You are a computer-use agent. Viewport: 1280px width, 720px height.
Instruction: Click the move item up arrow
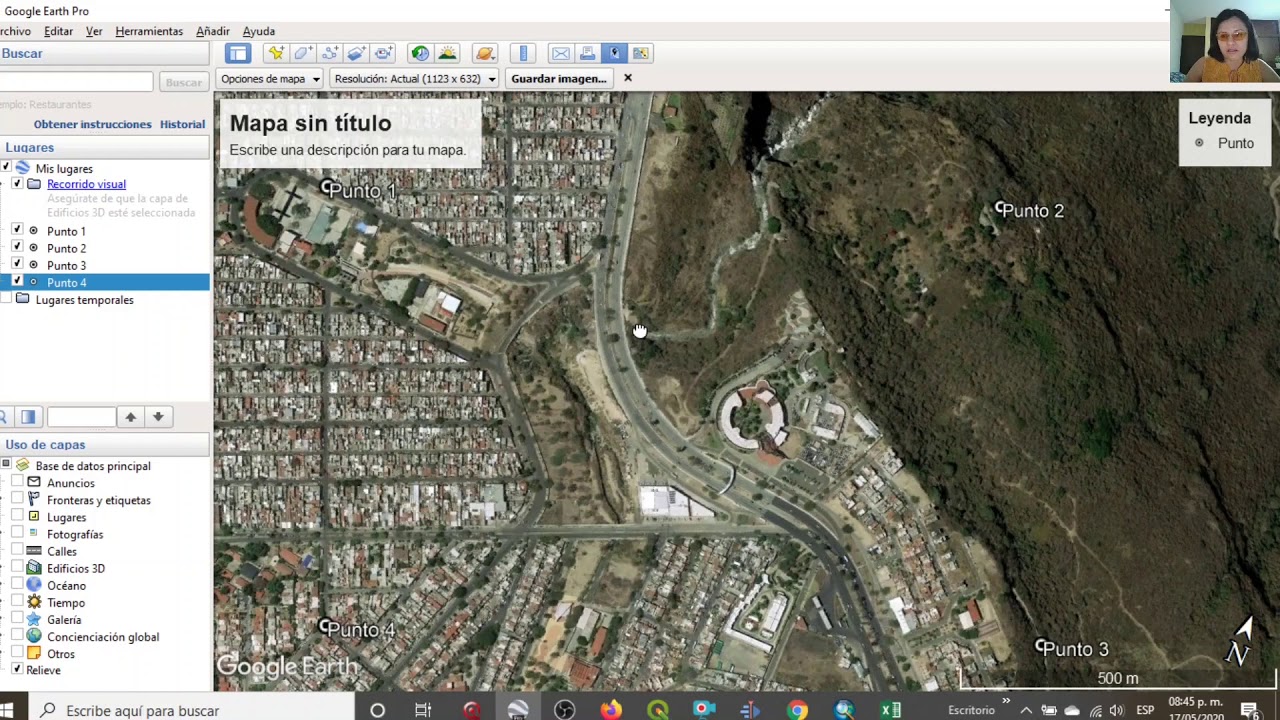click(x=130, y=417)
